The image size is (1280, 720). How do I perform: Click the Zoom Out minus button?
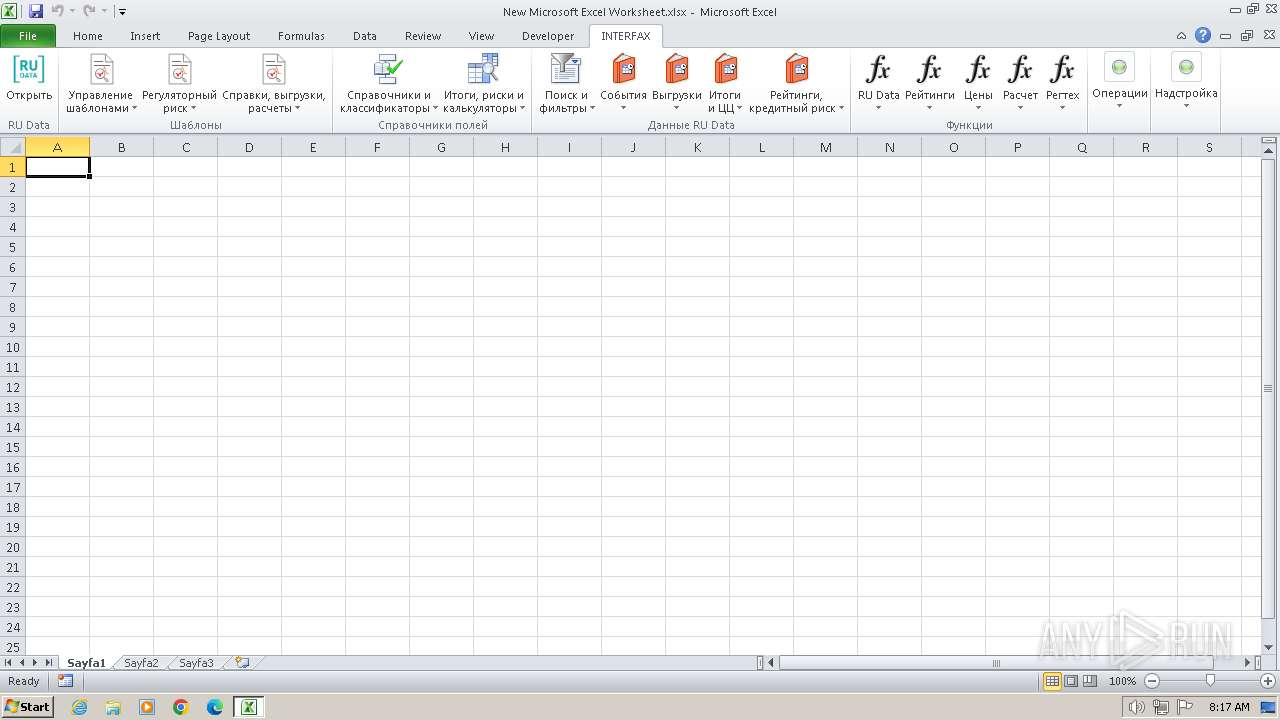click(1151, 681)
